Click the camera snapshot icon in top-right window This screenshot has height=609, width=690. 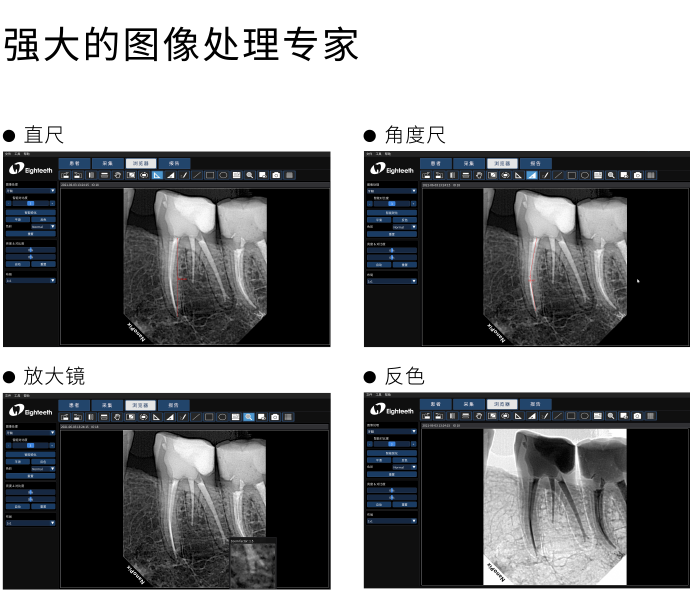click(637, 175)
